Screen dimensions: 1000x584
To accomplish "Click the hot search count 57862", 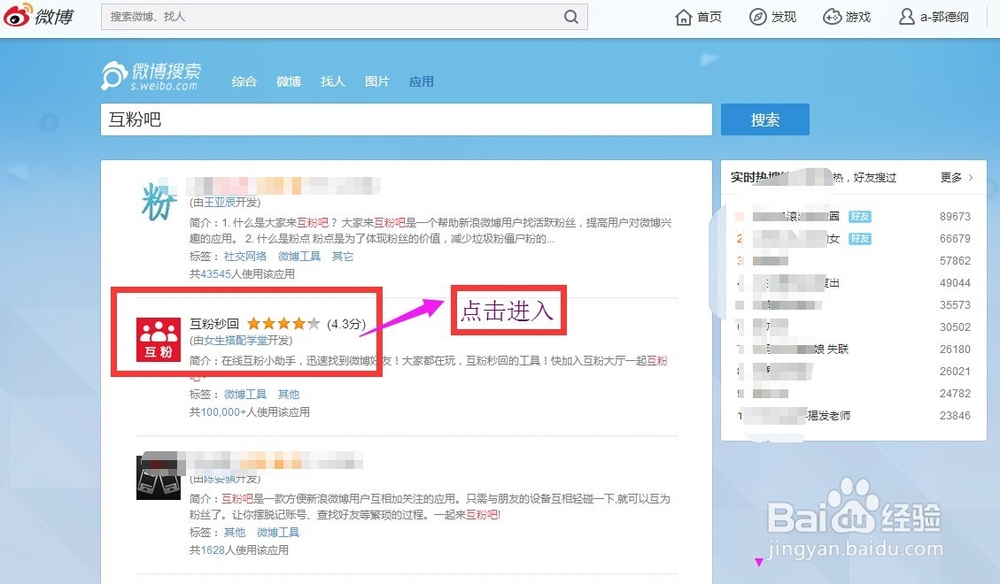I will point(955,261).
